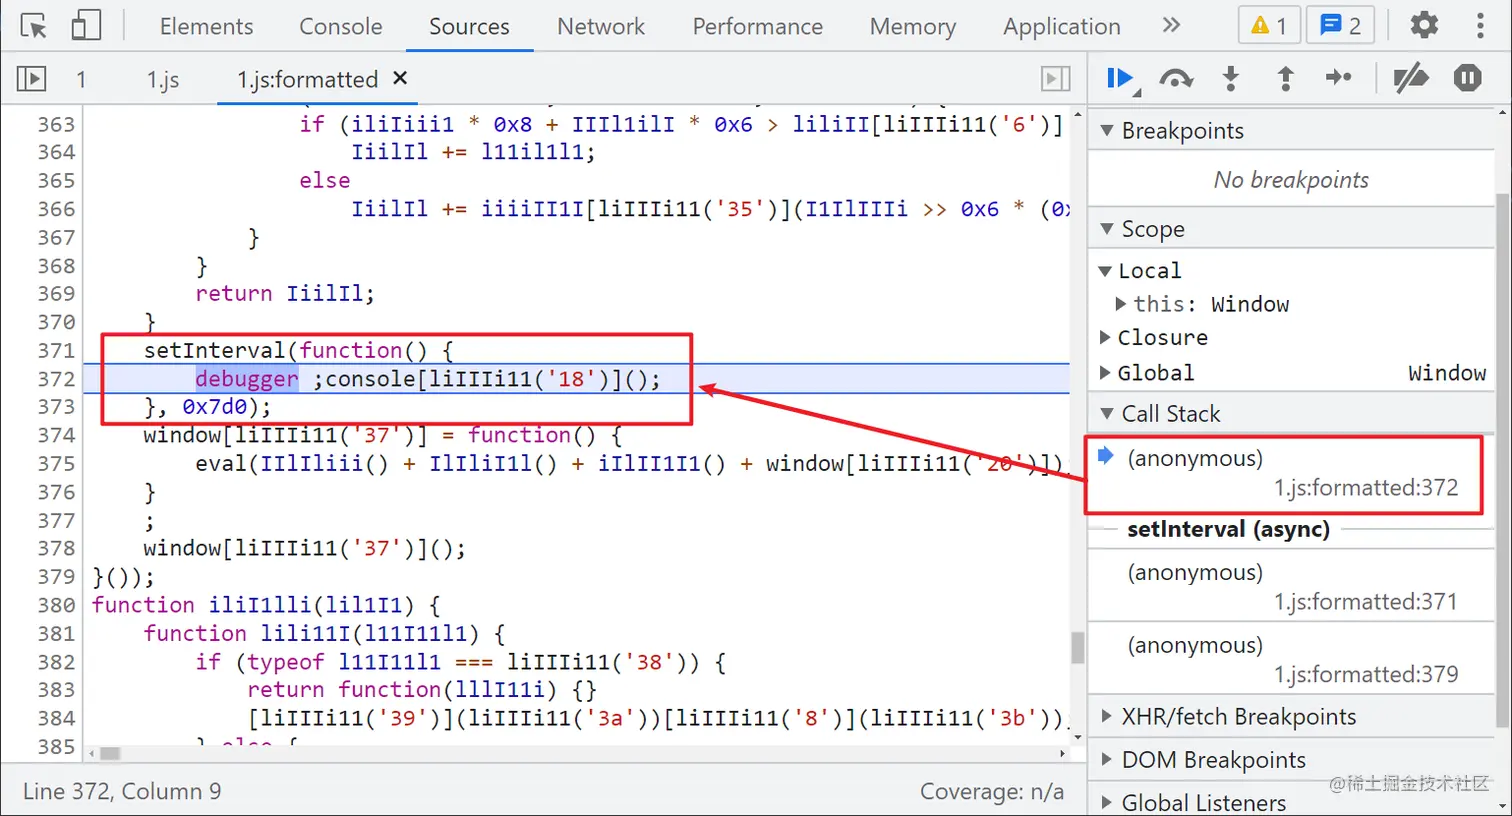Open the Memory tab
Image resolution: width=1512 pixels, height=816 pixels.
pos(913,27)
